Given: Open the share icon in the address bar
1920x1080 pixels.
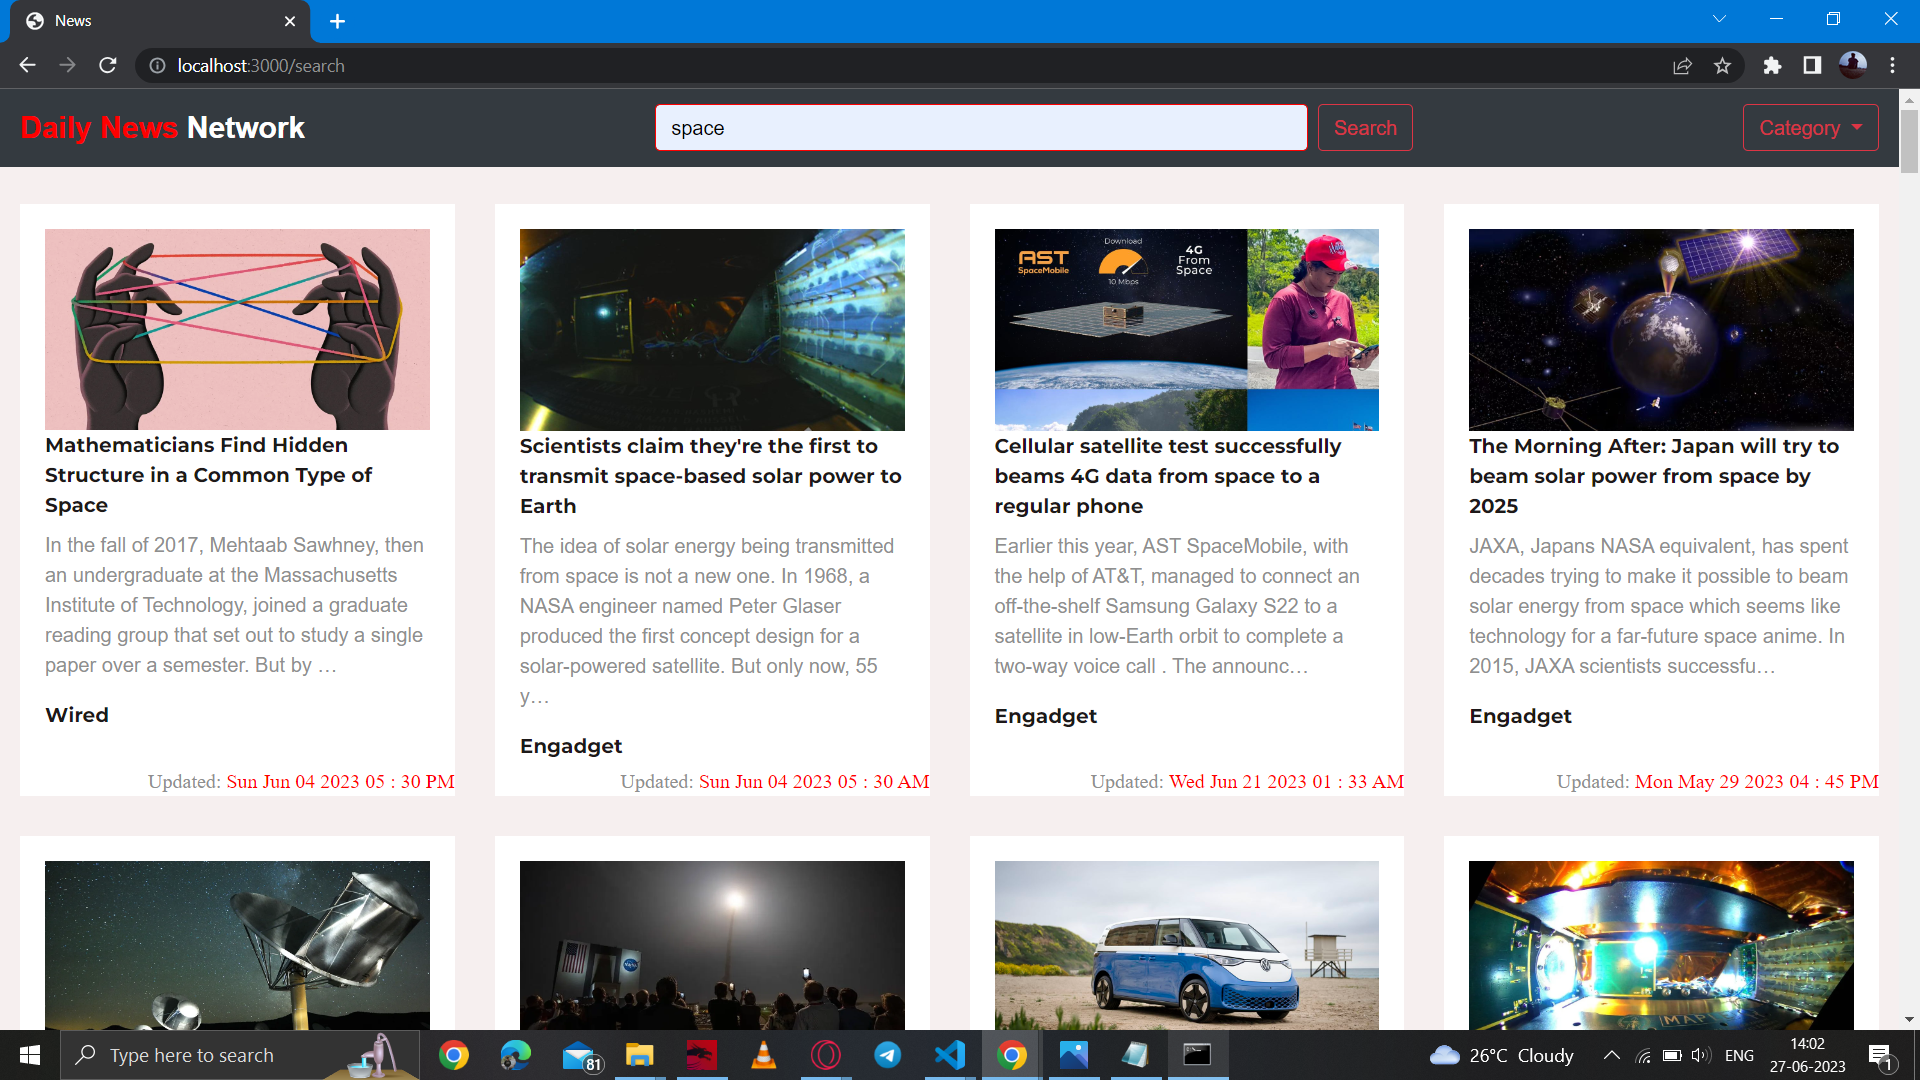Looking at the screenshot, I should (x=1683, y=65).
